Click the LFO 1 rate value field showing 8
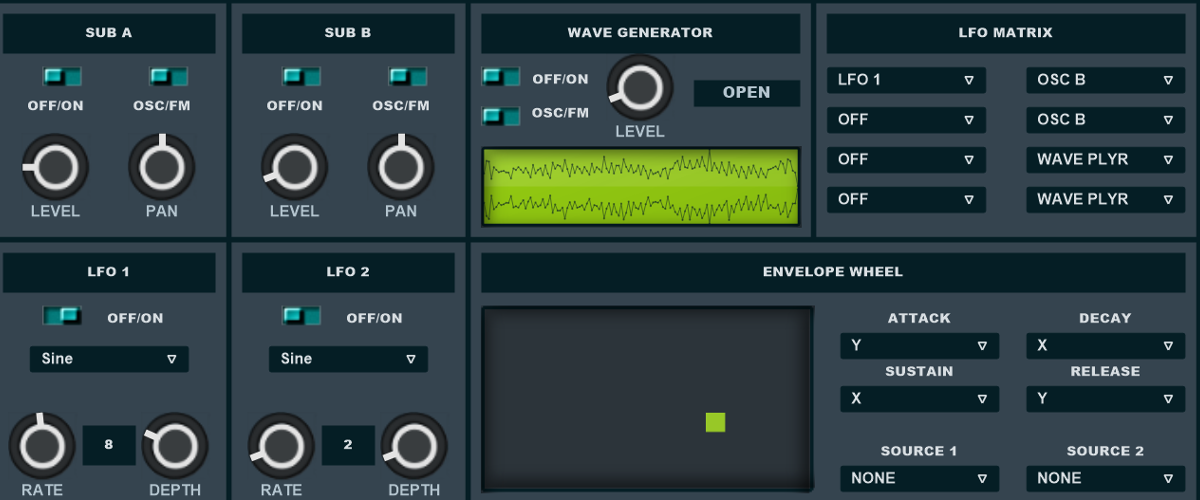This screenshot has height=500, width=1200. [x=108, y=445]
